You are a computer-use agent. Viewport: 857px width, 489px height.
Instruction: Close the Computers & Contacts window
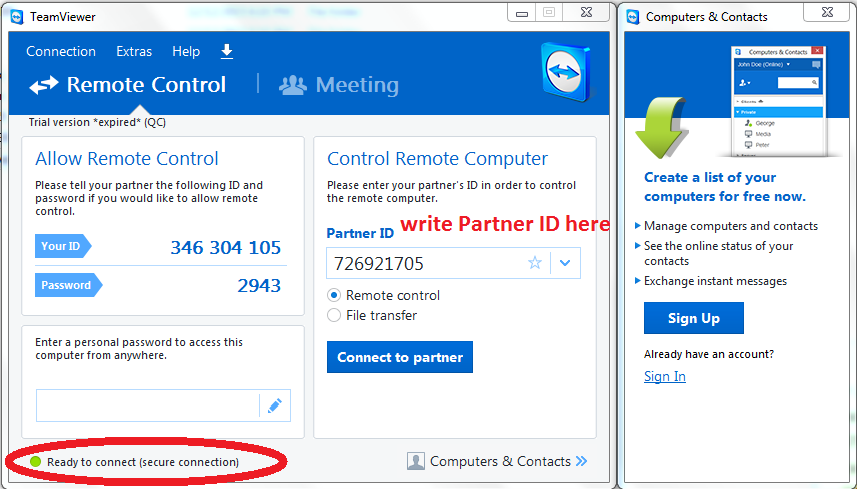click(827, 13)
